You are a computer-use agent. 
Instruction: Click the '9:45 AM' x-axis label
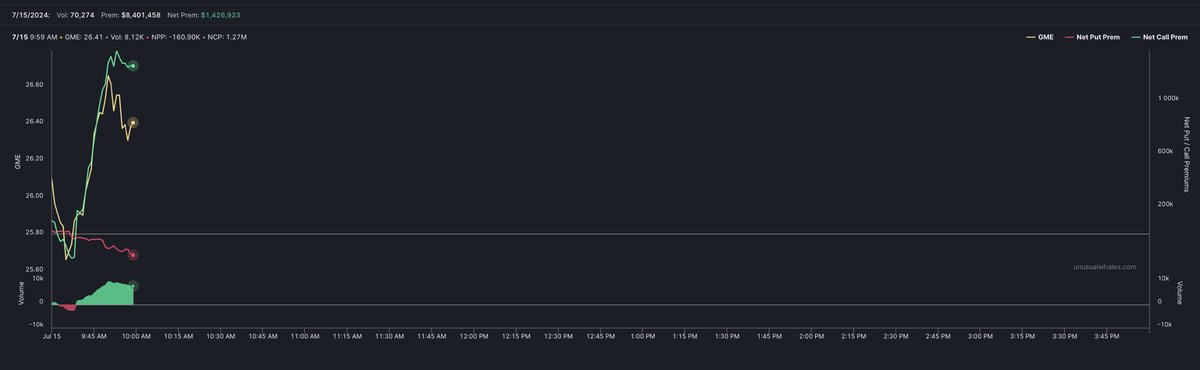(x=94, y=336)
